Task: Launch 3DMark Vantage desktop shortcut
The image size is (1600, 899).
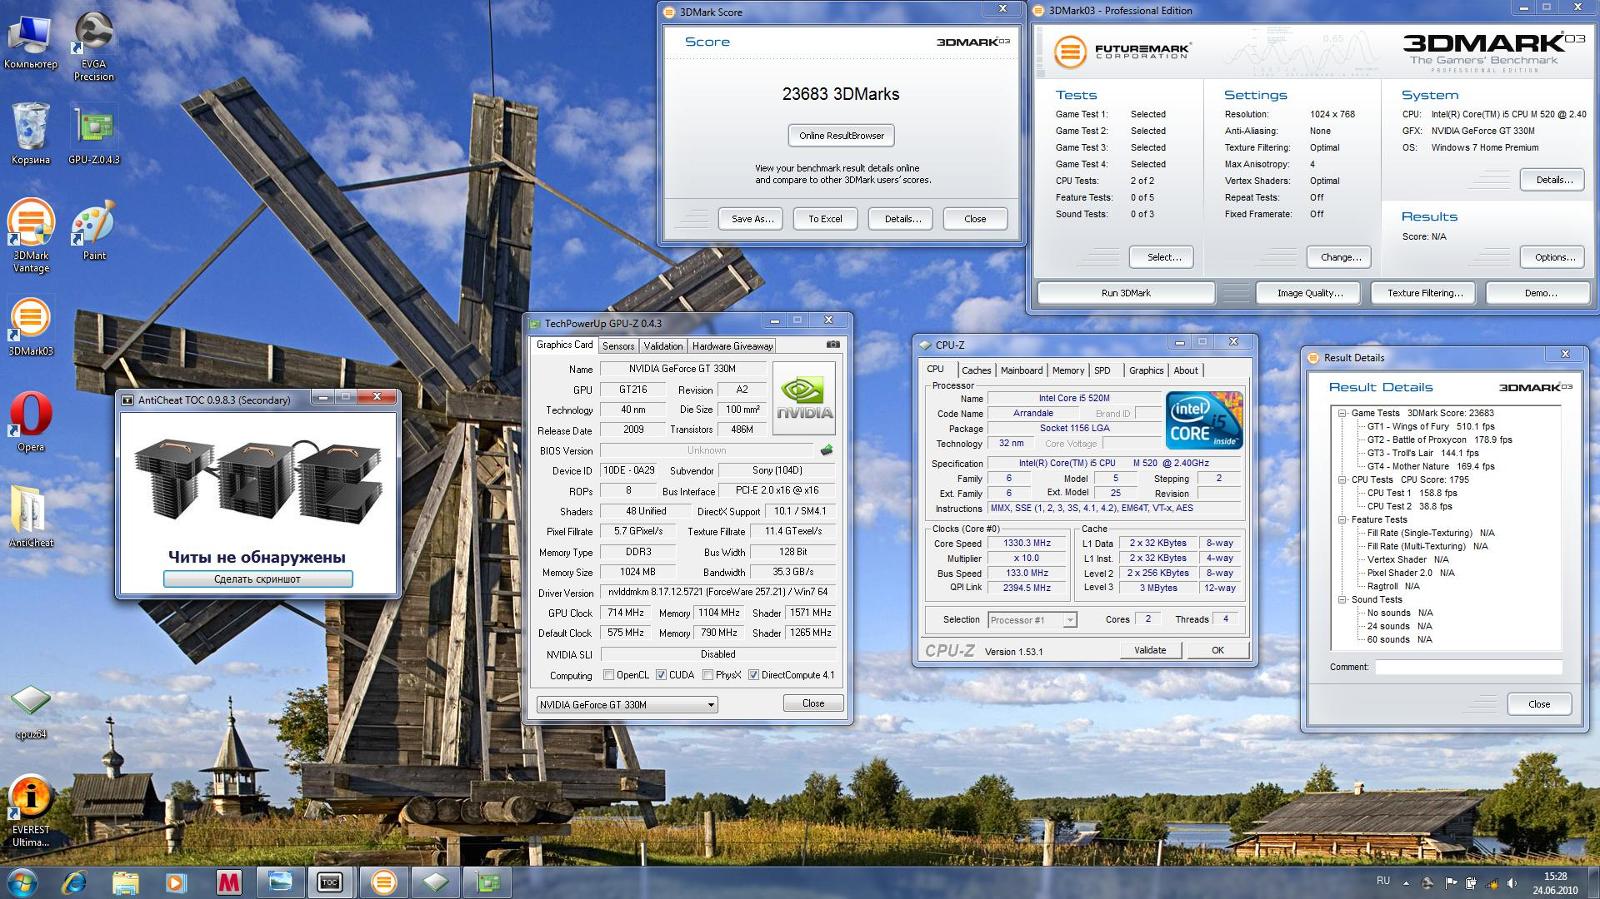Action: coord(30,235)
